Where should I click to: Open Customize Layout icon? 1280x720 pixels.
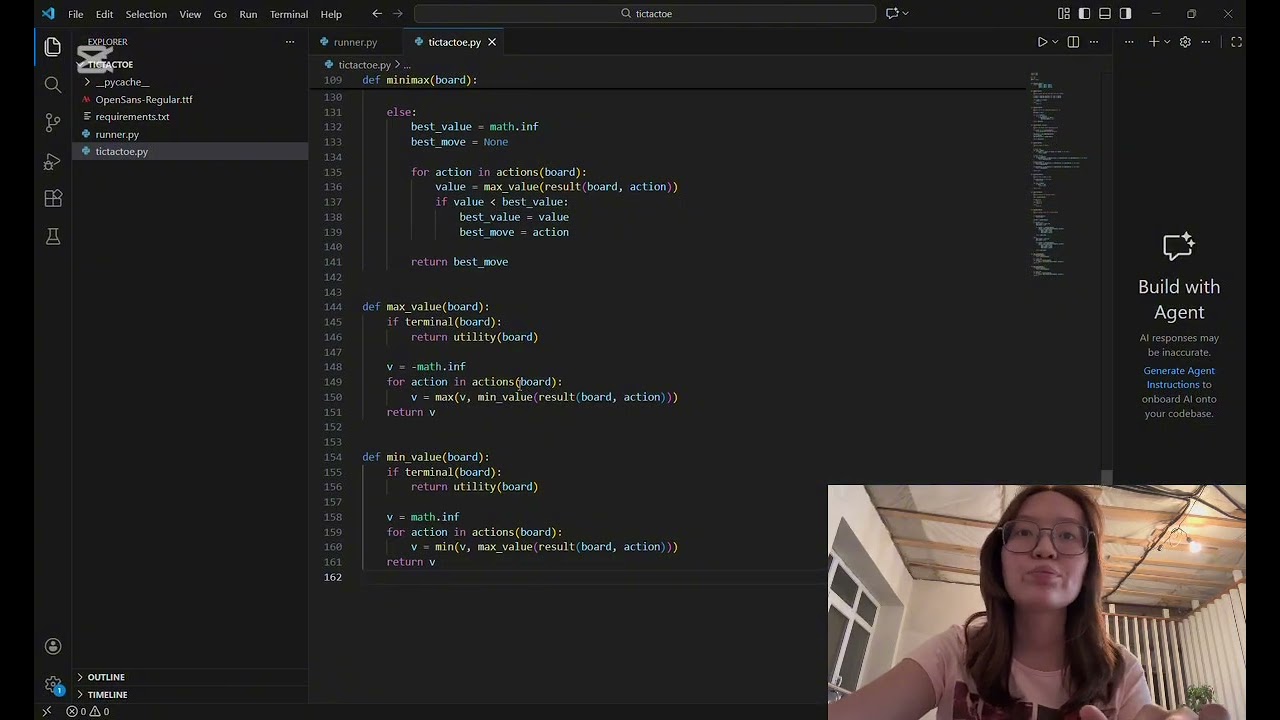pyautogui.click(x=1063, y=14)
